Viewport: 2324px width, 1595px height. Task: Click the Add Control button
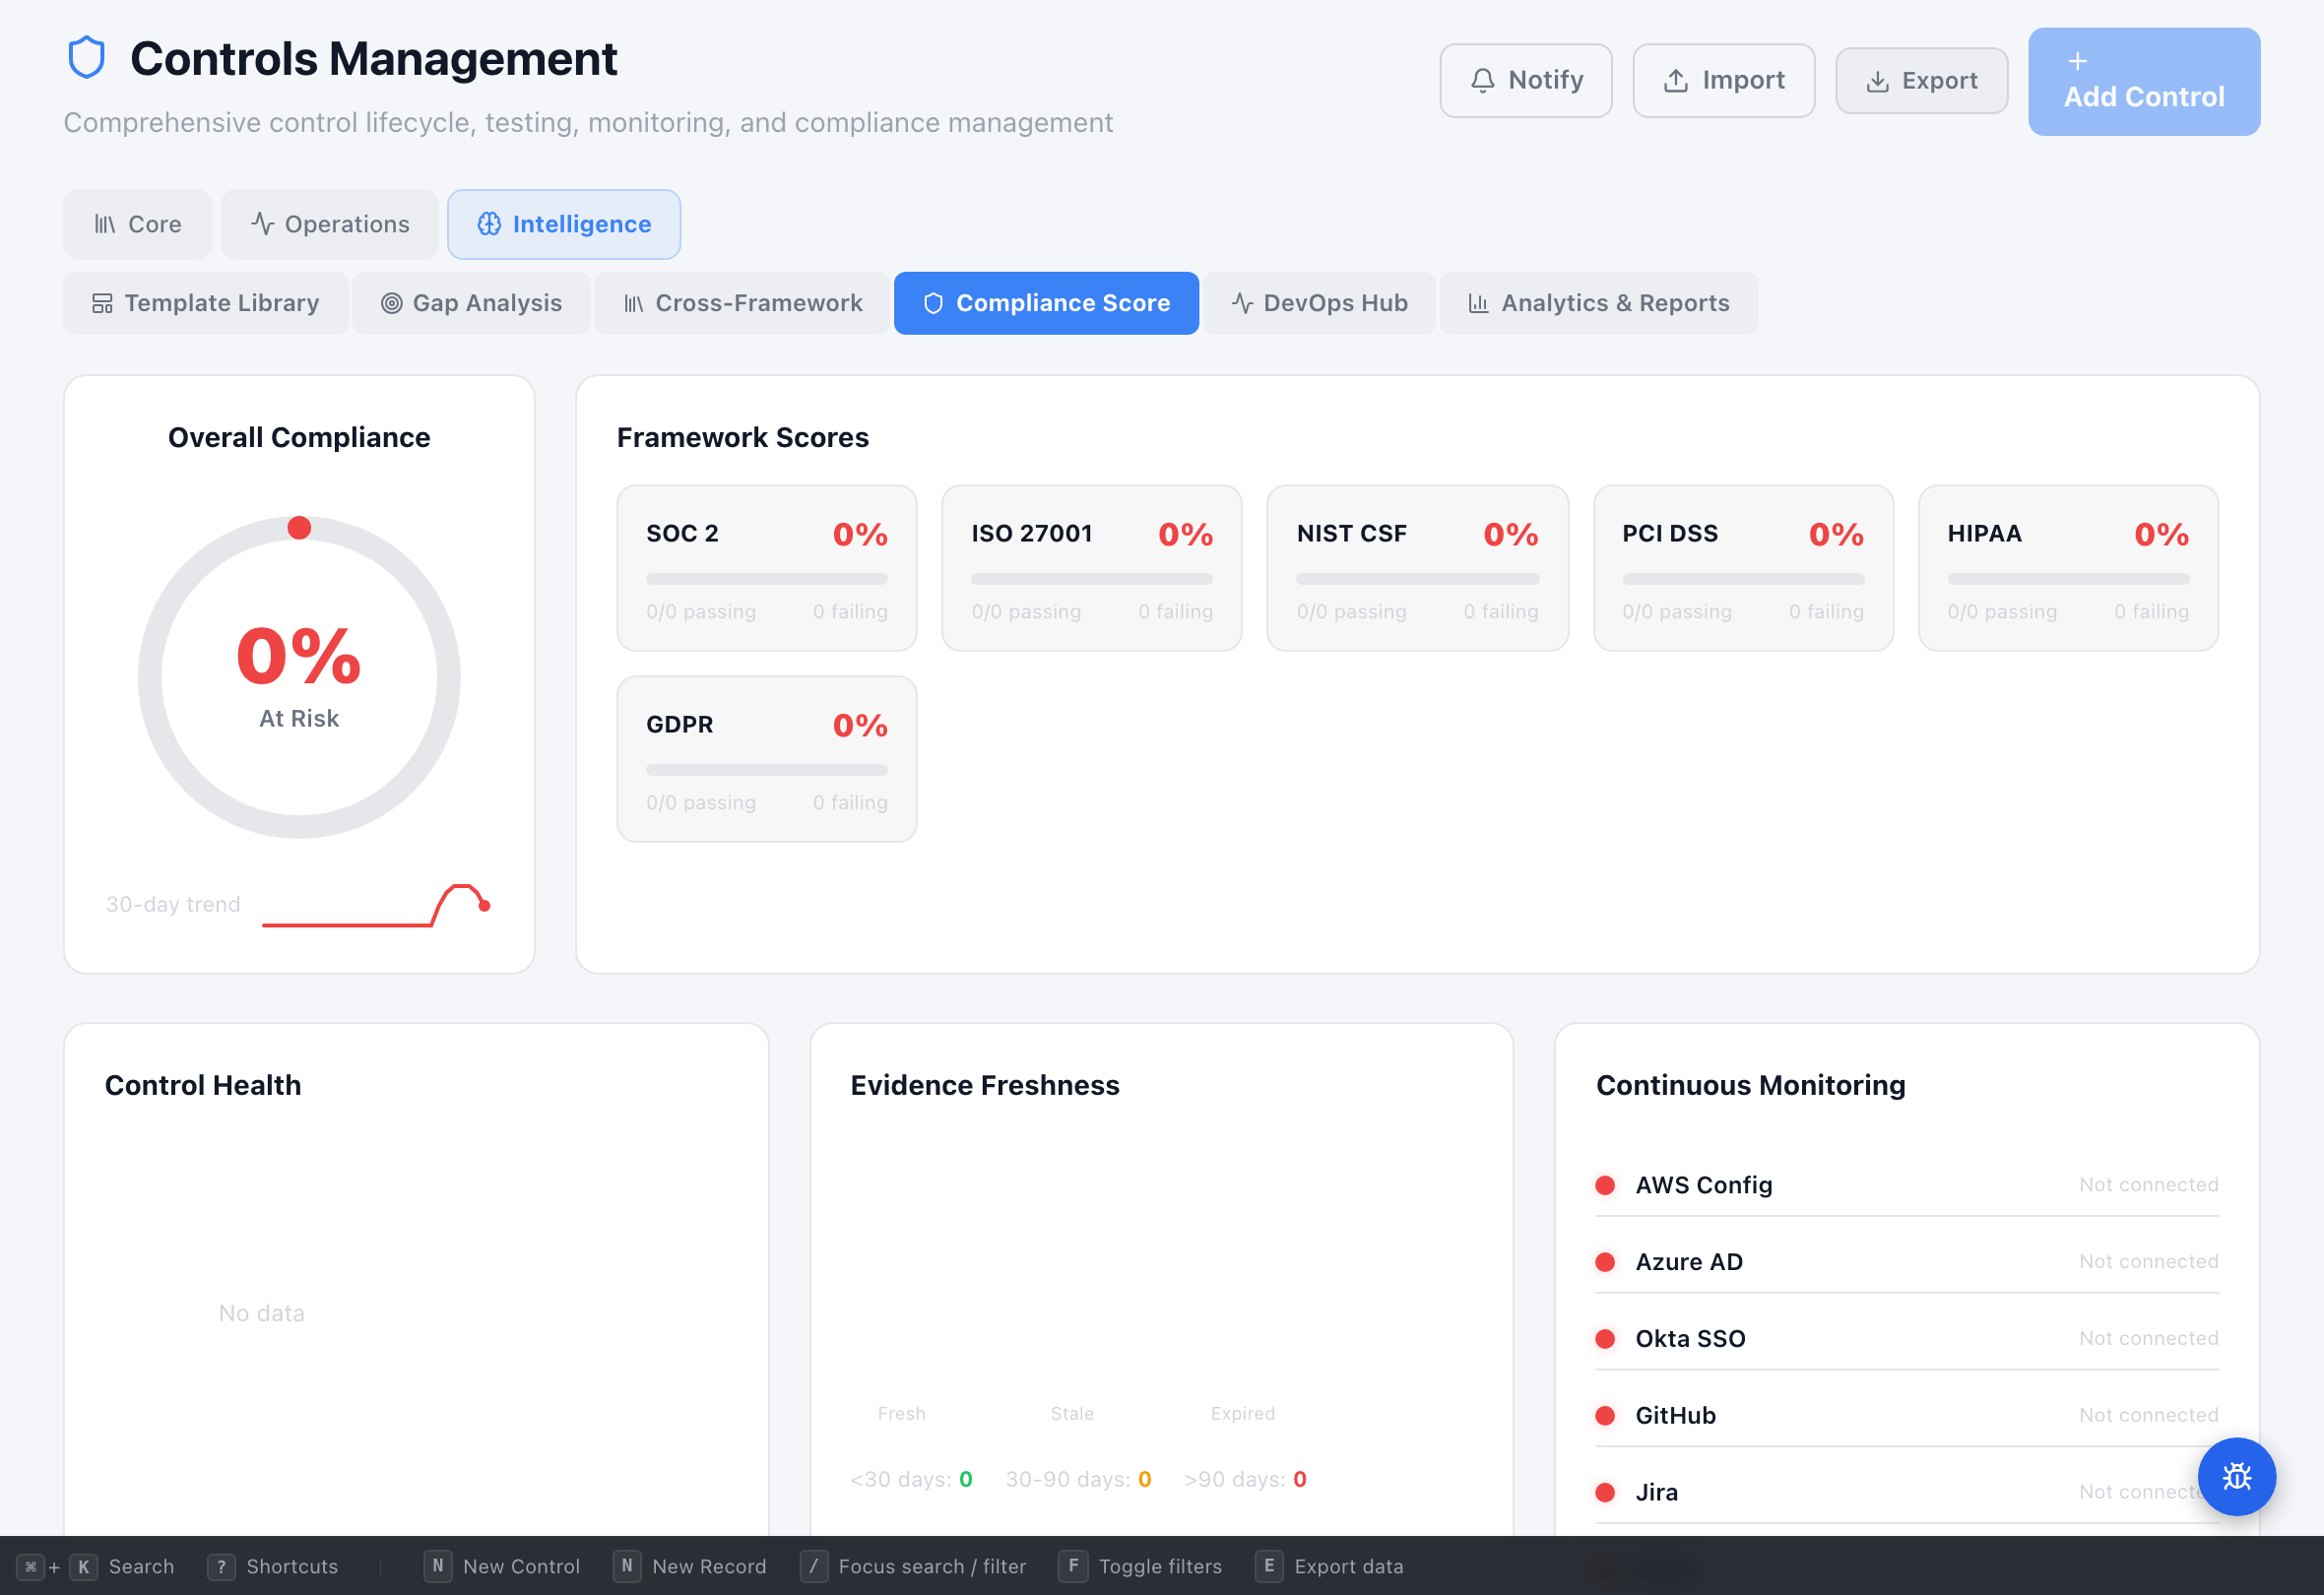[2143, 82]
